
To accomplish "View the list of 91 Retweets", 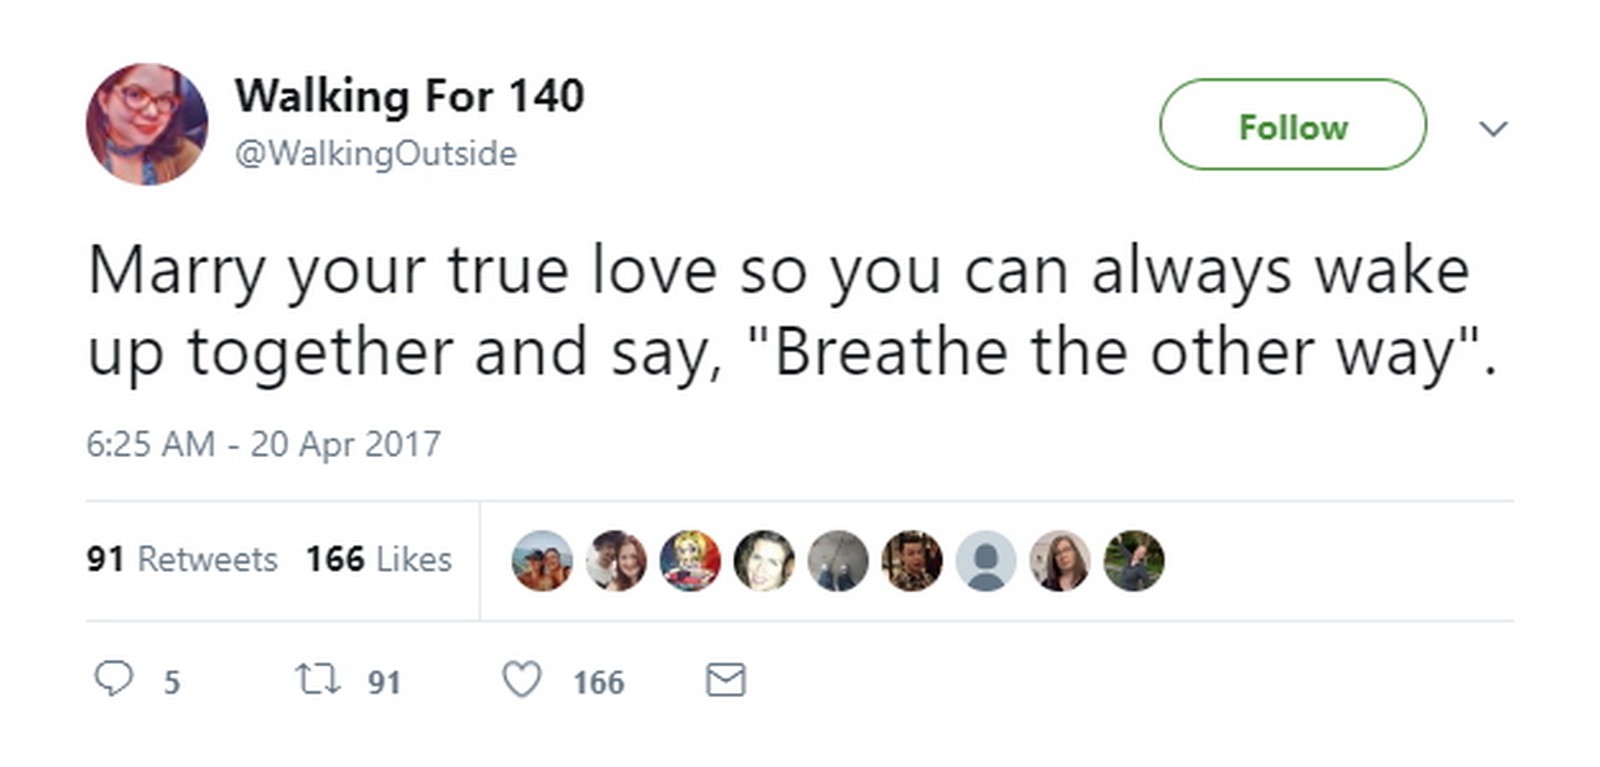I will tap(182, 559).
